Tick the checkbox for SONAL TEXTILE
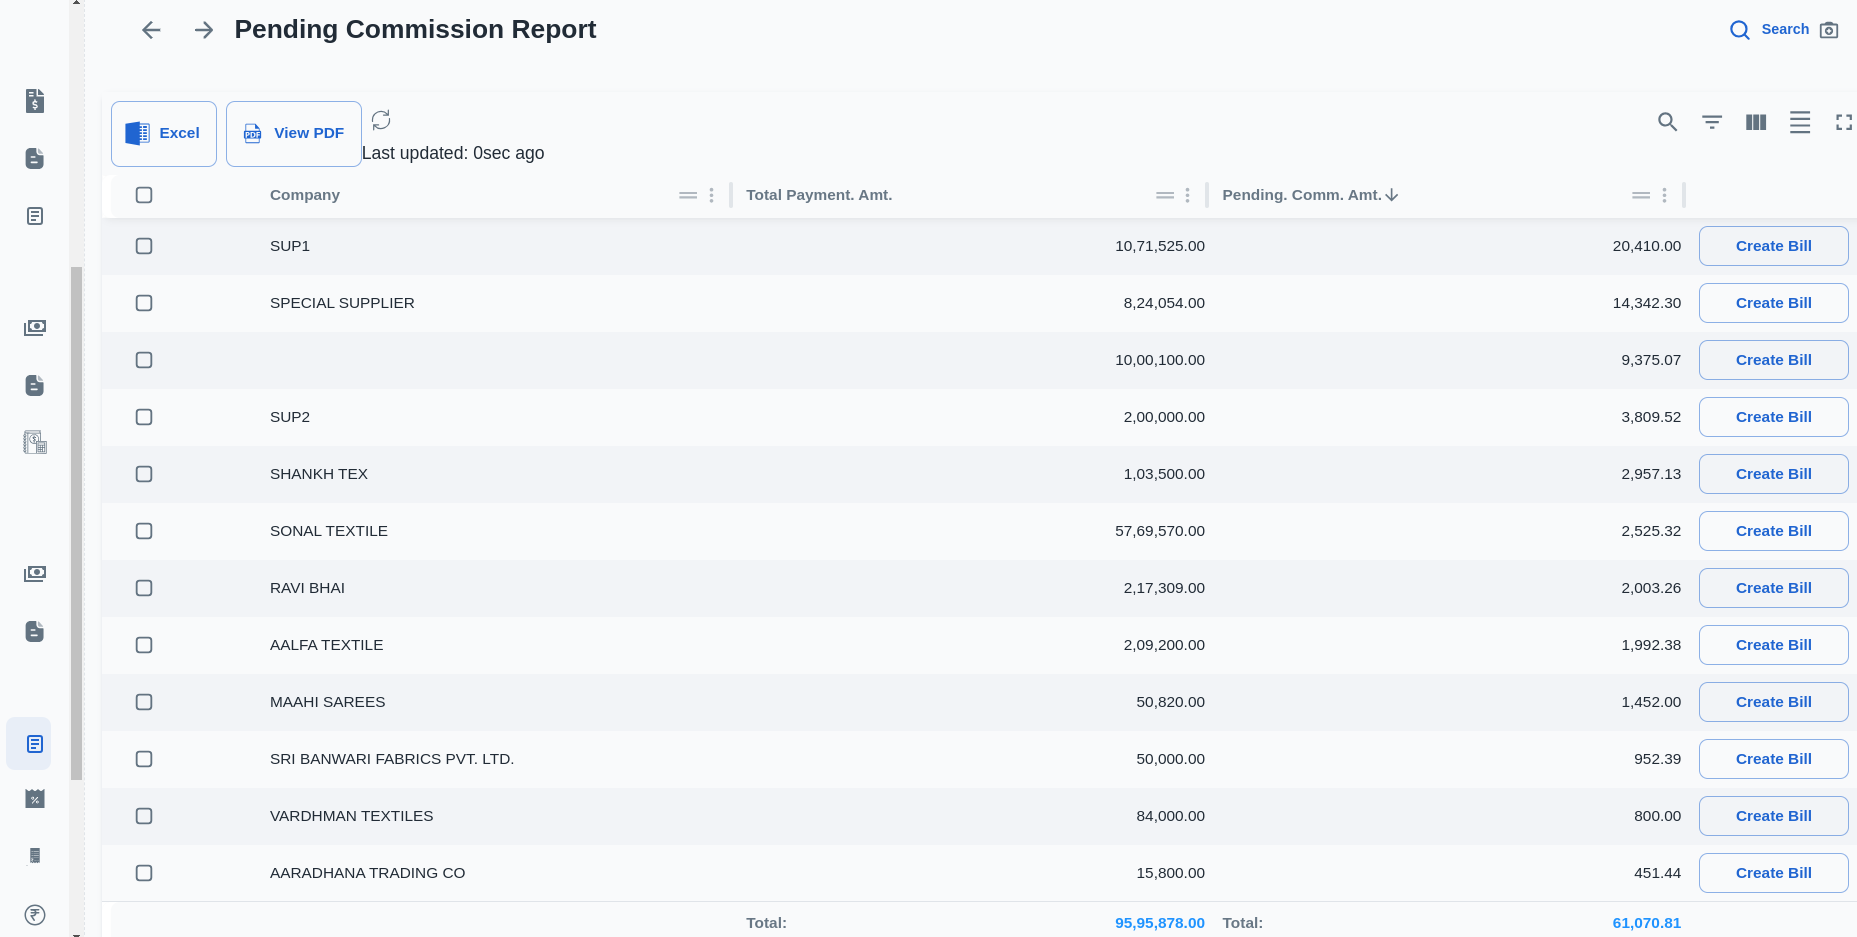 tap(144, 531)
